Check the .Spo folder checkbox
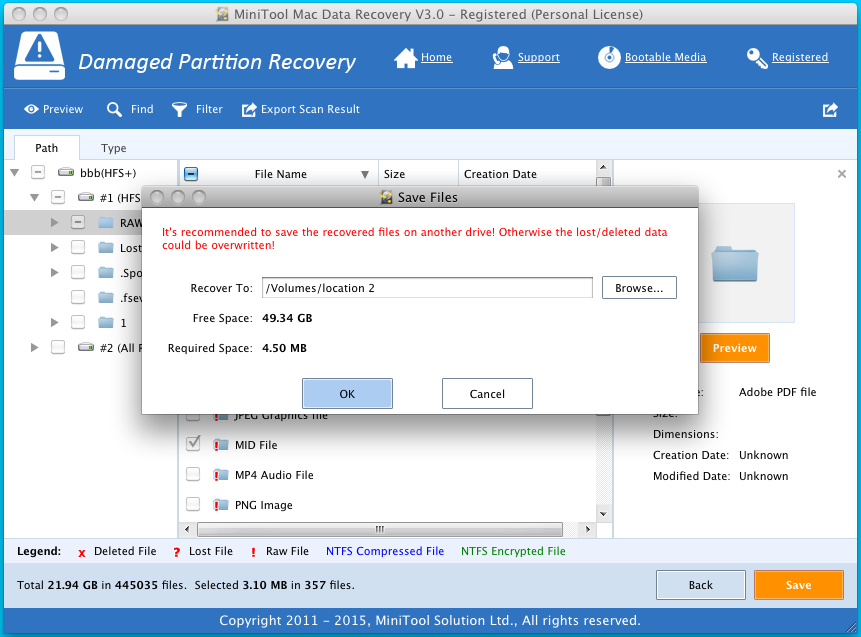Viewport: 861px width, 637px height. 78,272
